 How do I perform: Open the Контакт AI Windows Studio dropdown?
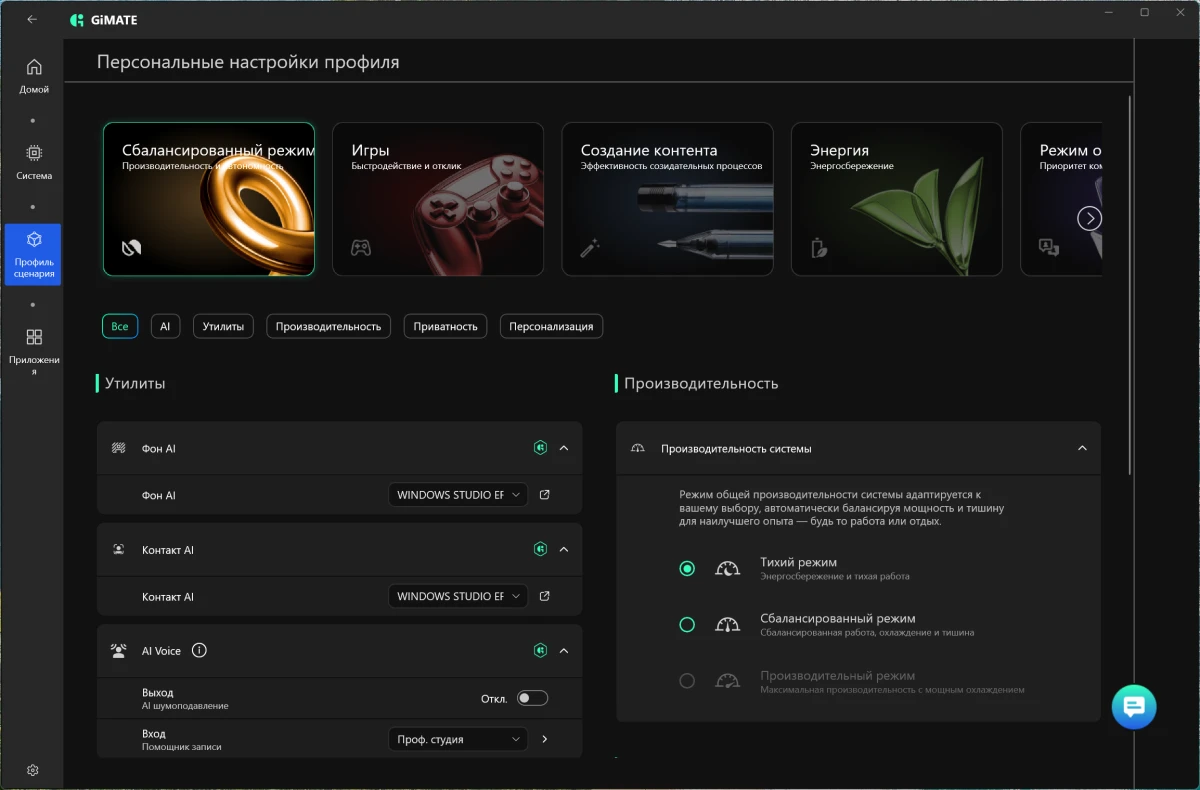pos(458,596)
